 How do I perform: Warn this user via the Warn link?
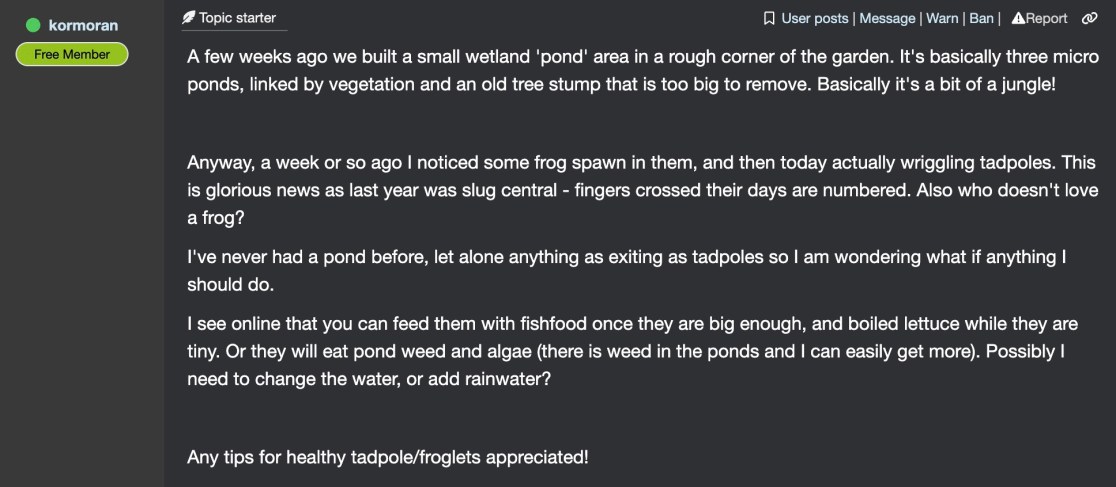942,18
